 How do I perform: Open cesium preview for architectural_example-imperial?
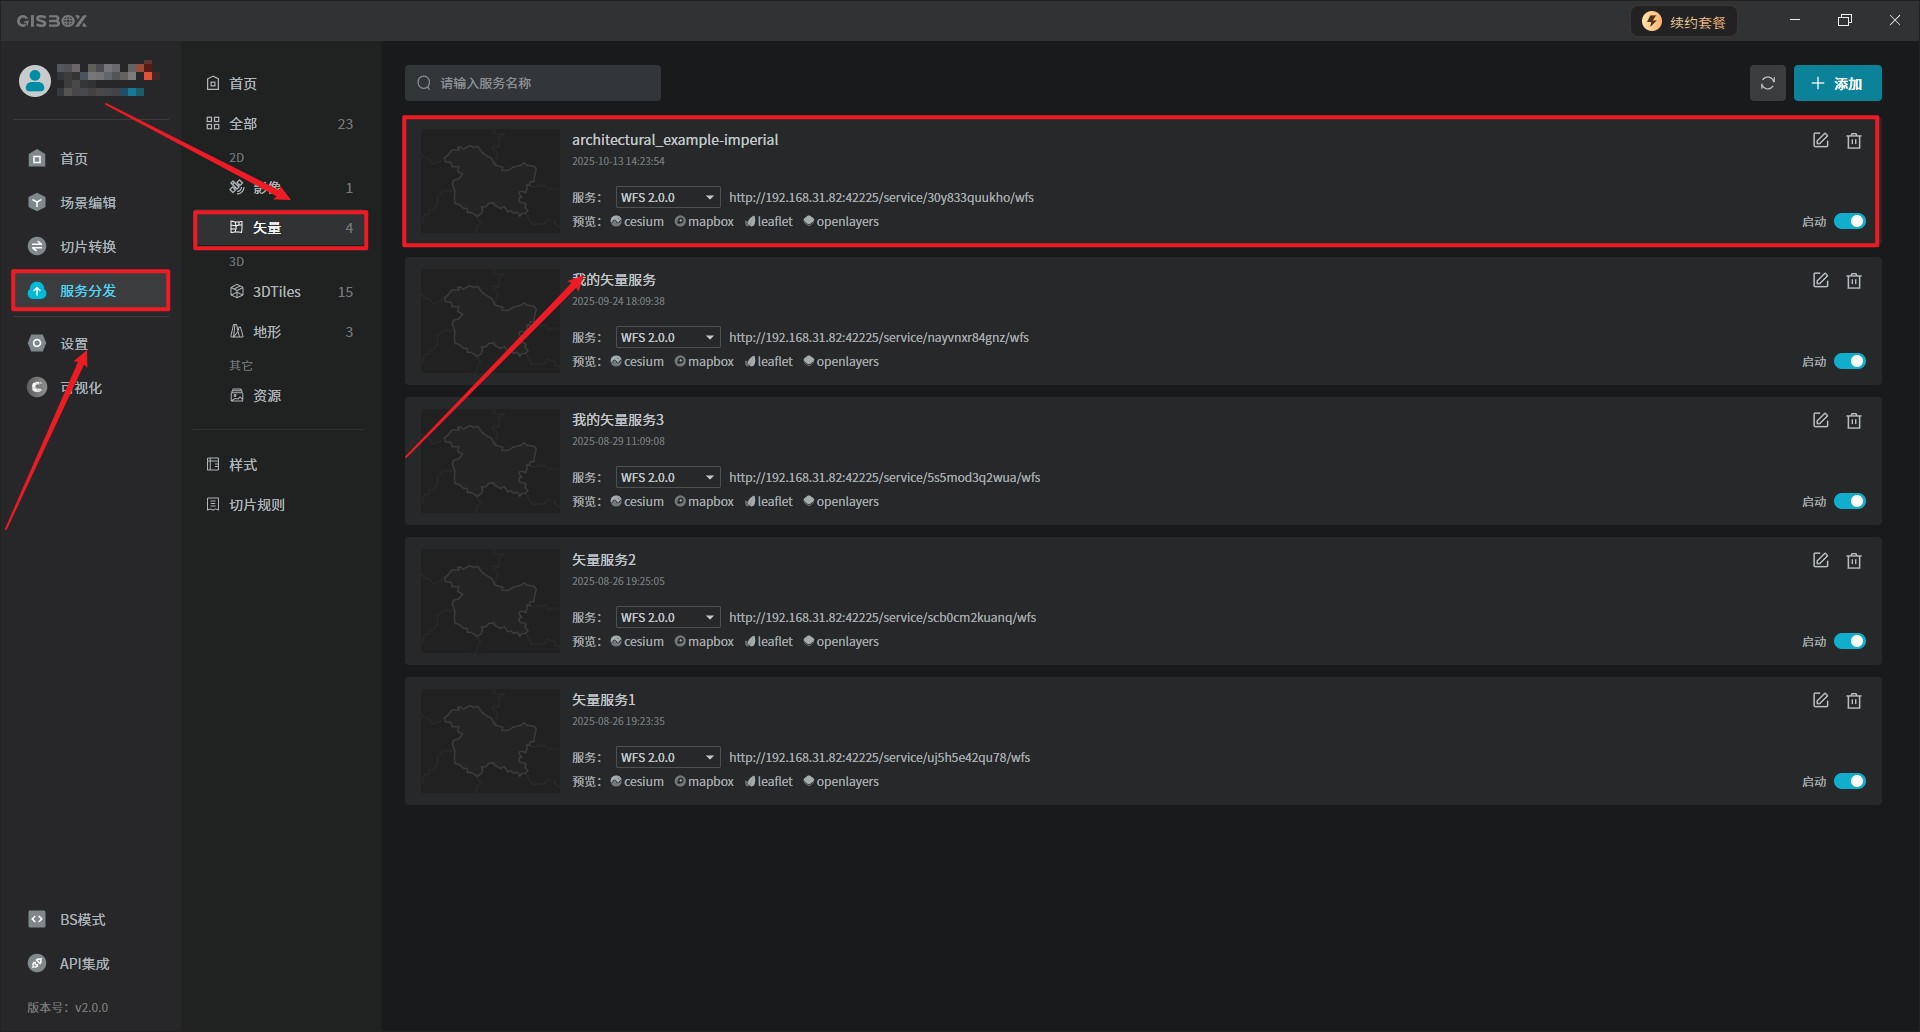[638, 222]
